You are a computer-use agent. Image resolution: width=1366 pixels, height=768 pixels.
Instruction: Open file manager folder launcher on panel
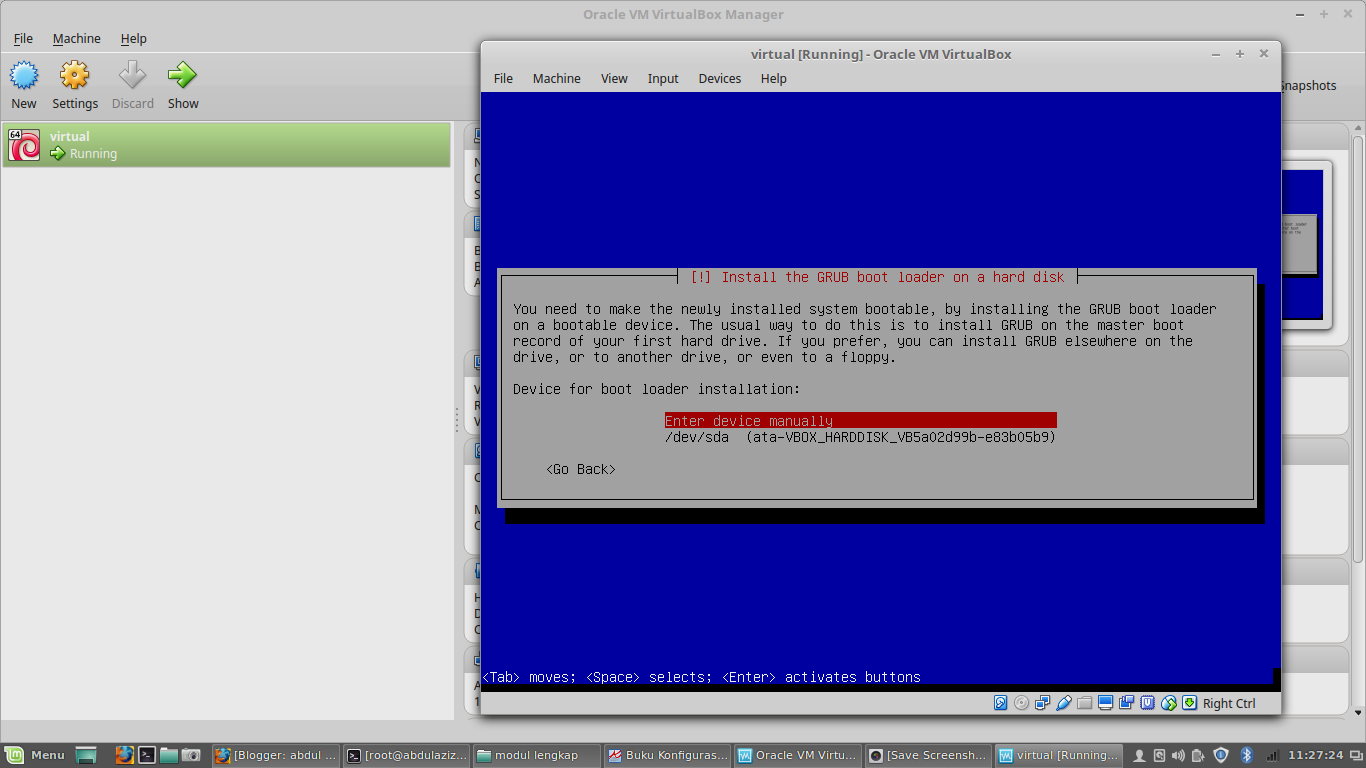coord(168,755)
